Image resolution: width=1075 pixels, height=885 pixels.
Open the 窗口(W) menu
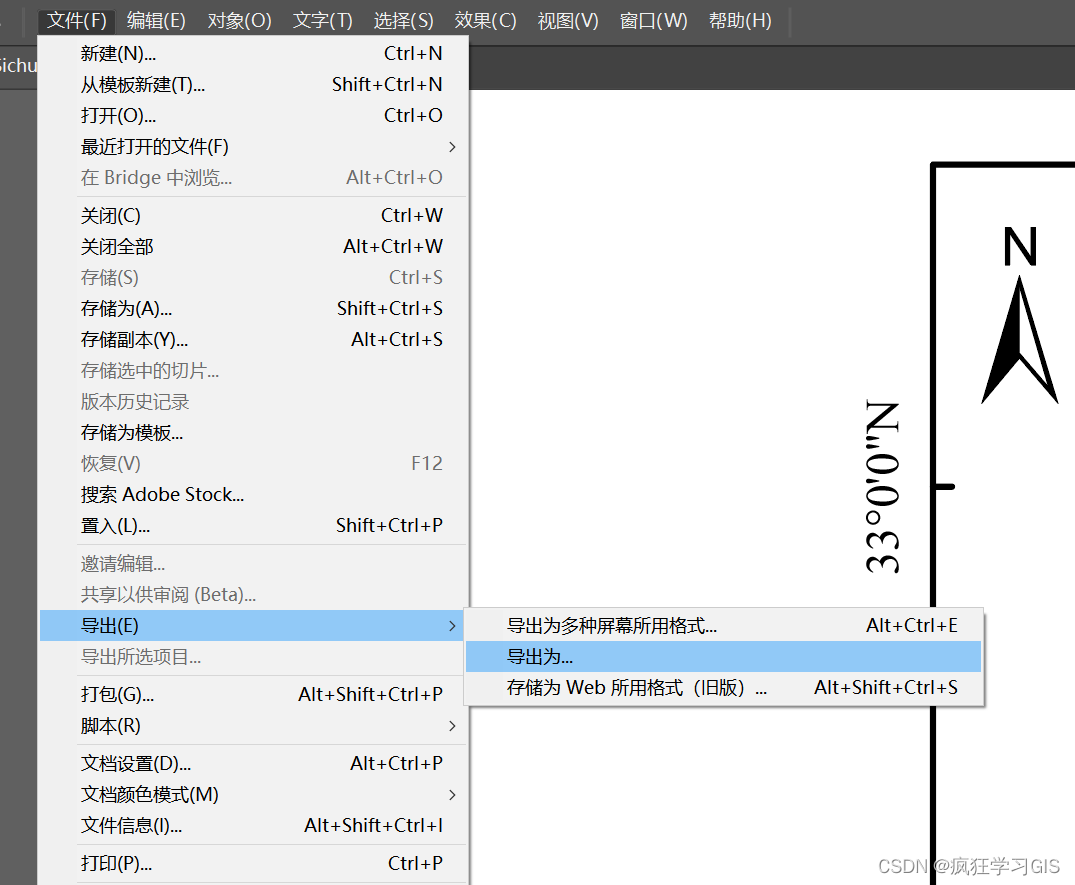(653, 21)
